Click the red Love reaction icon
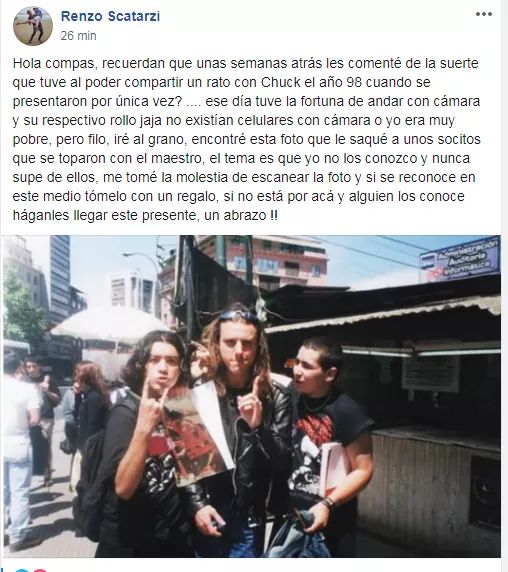Viewport: 508px width, 572px height. (x=40, y=570)
